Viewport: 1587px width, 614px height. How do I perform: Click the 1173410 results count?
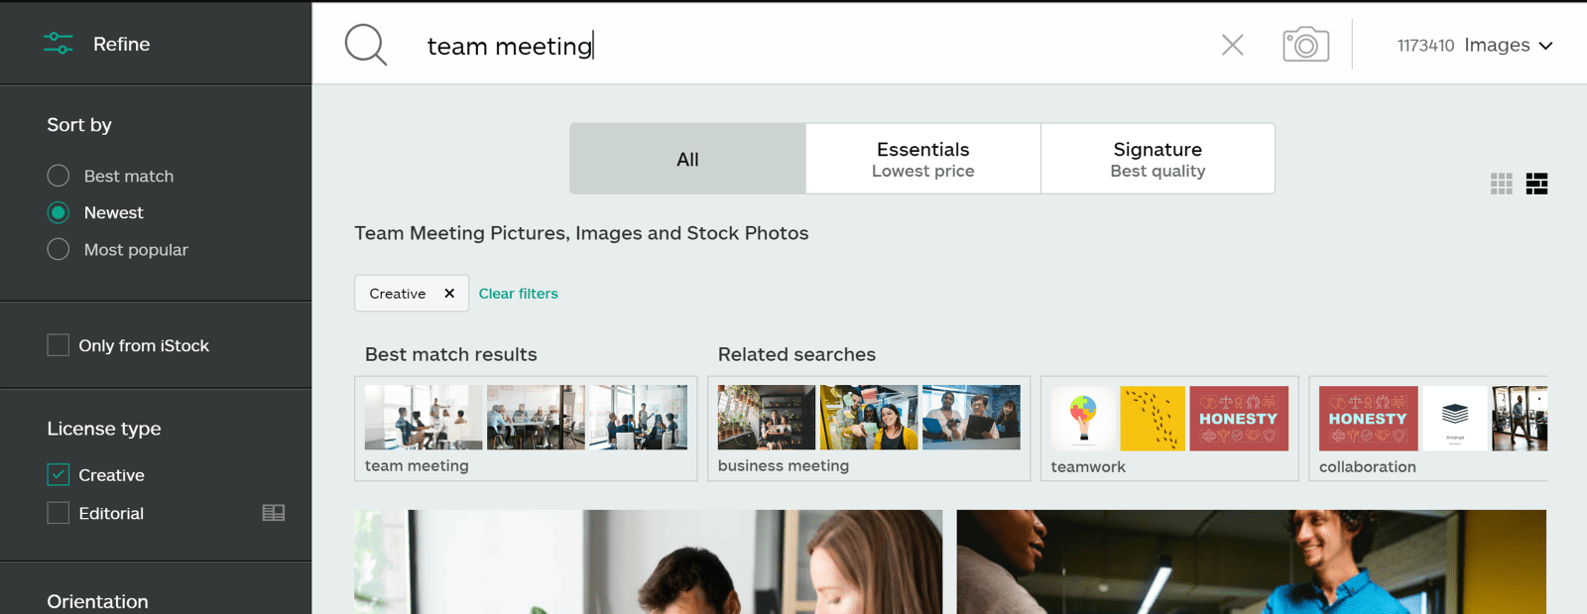tap(1425, 46)
